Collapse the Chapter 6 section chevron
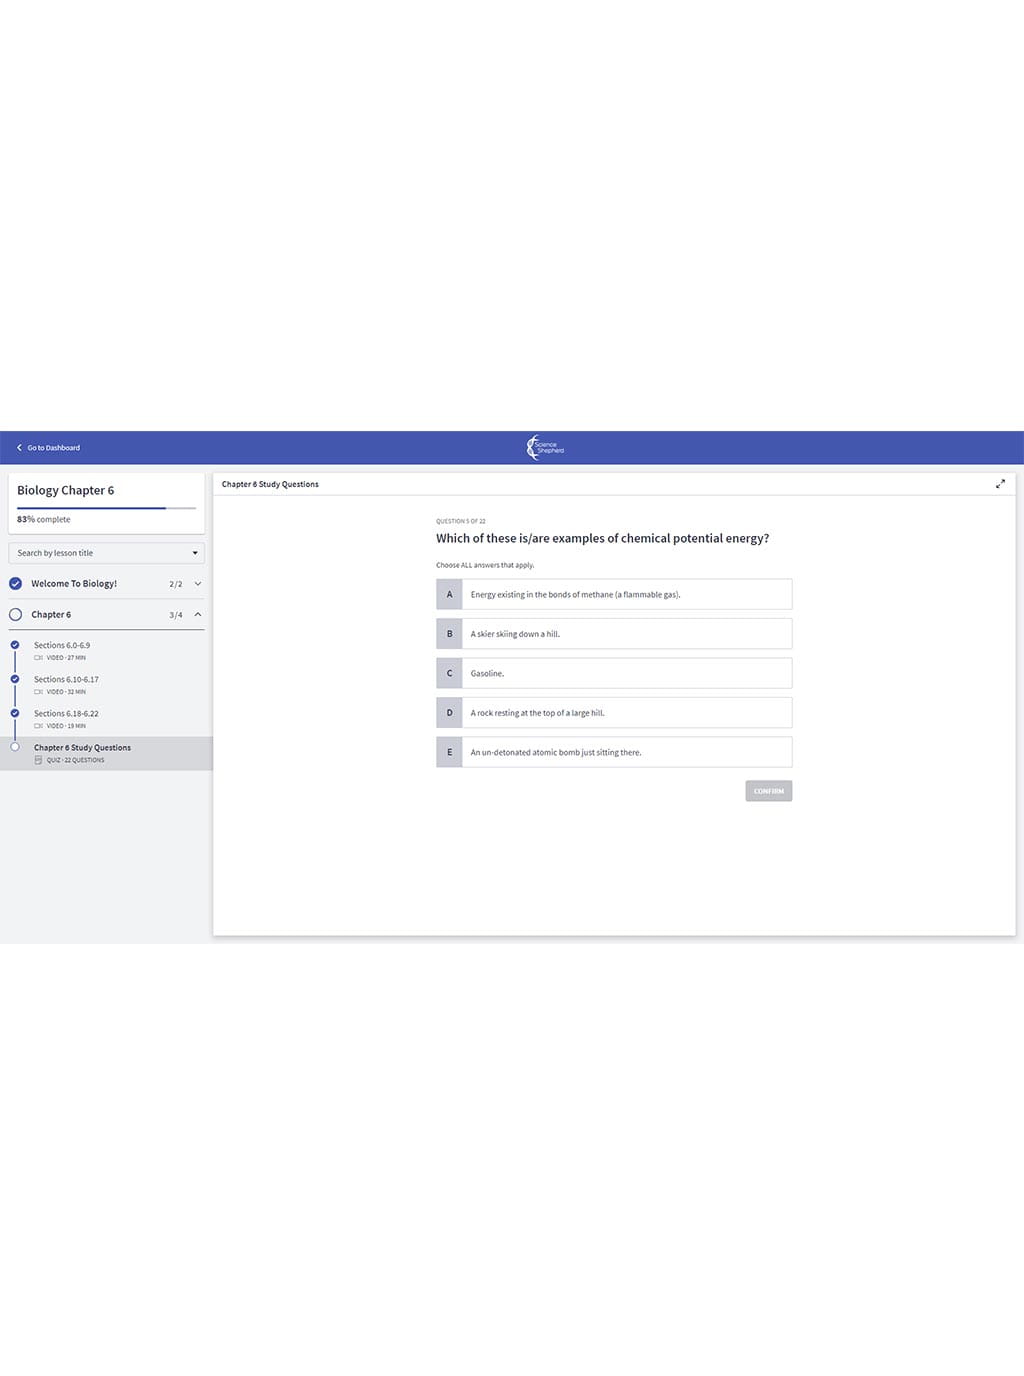Viewport: 1024px width, 1376px height. point(198,615)
